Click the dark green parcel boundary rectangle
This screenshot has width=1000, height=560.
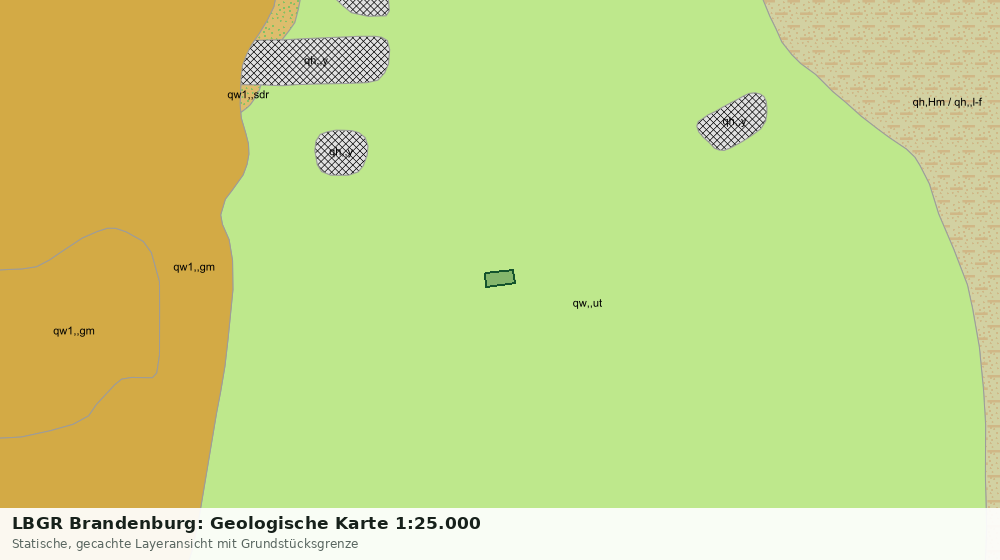499,279
